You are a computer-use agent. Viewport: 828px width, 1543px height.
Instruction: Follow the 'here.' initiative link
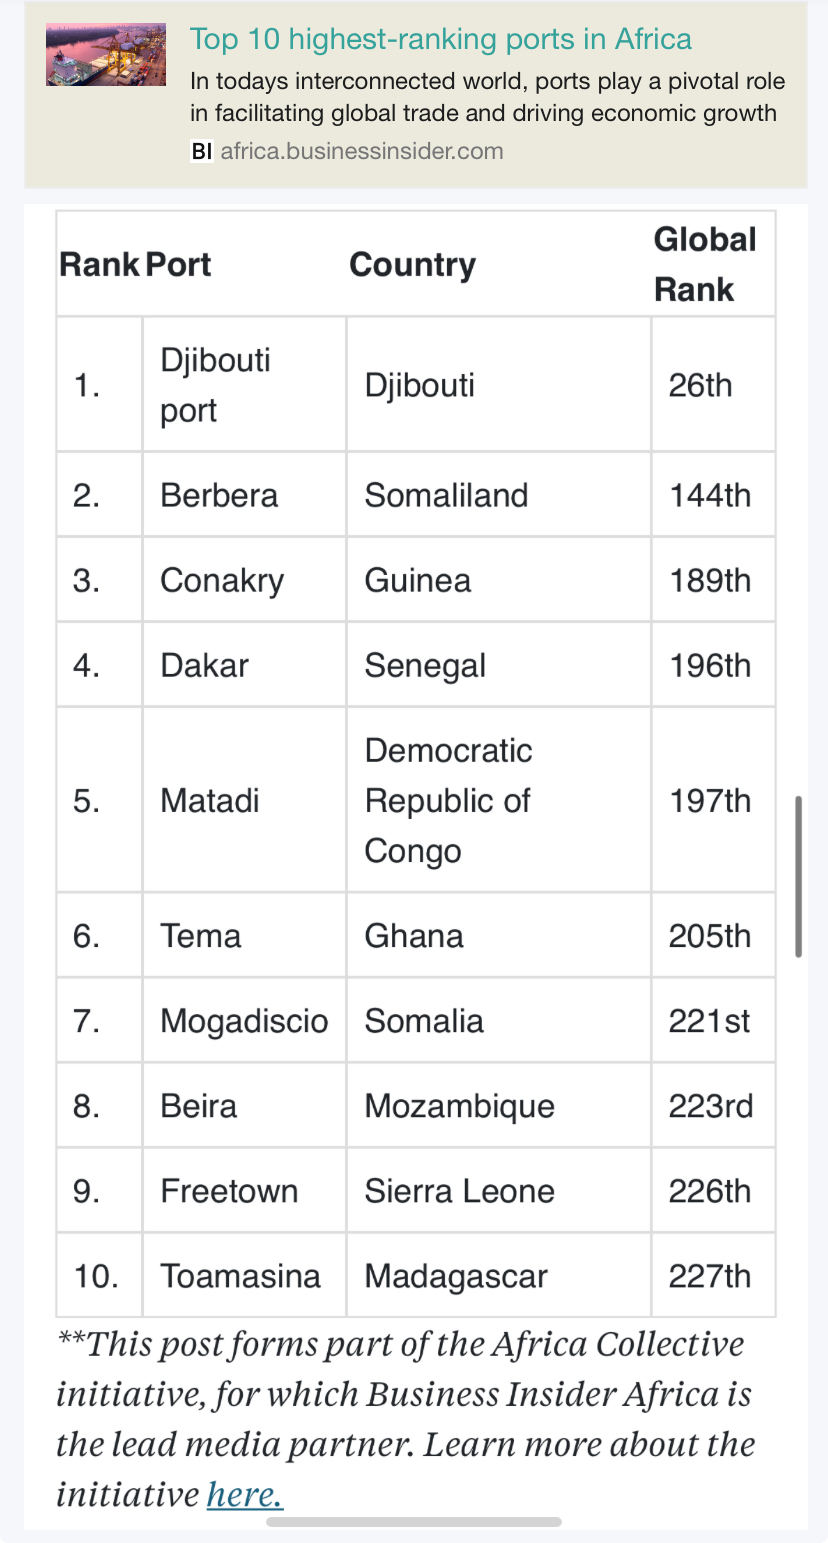point(245,1494)
